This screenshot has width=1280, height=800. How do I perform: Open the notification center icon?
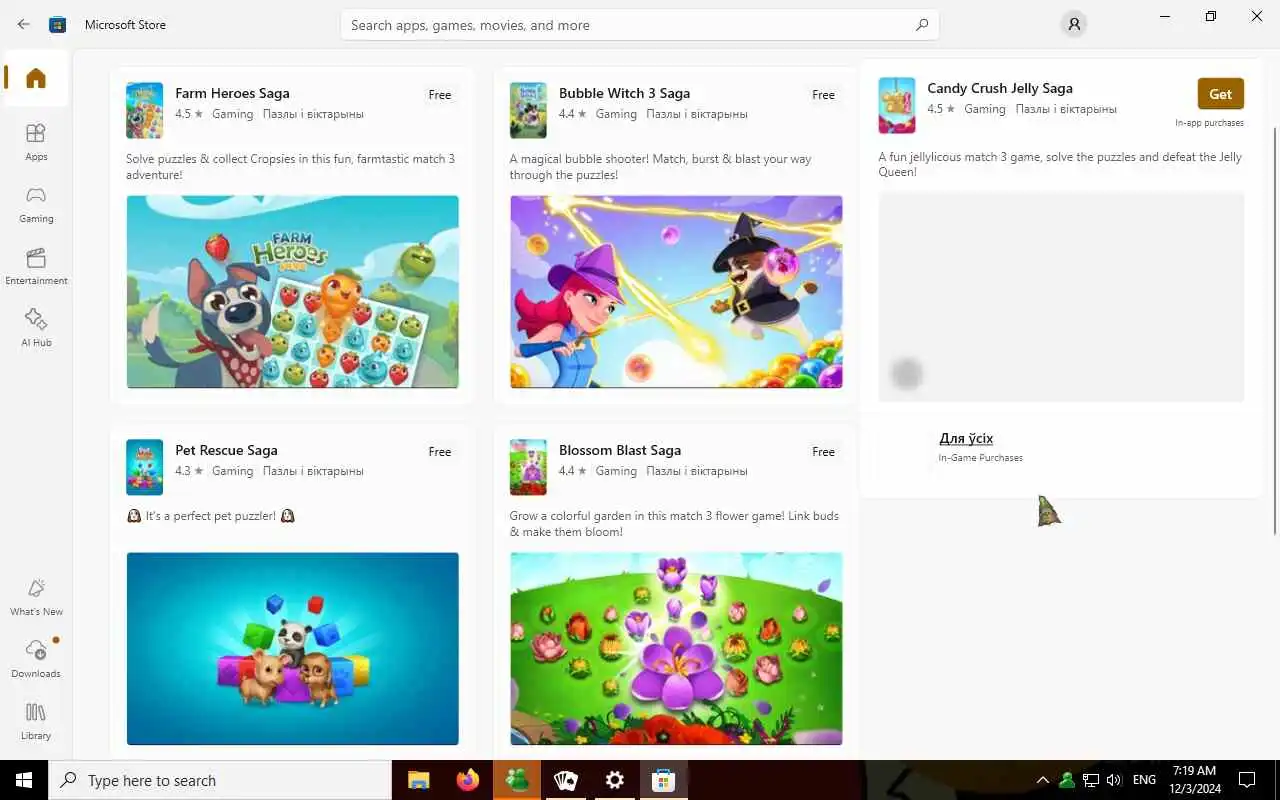[x=1247, y=780]
